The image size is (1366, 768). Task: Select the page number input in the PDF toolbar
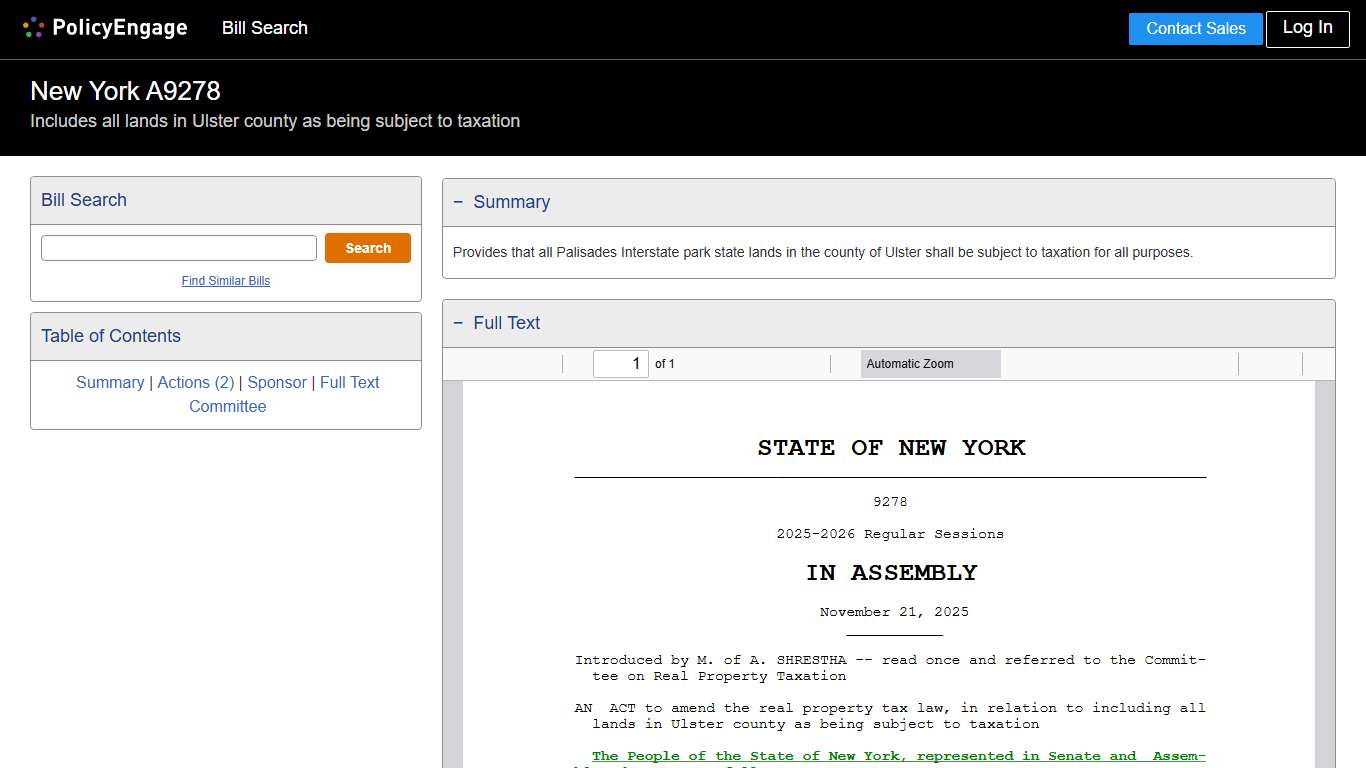[x=620, y=363]
